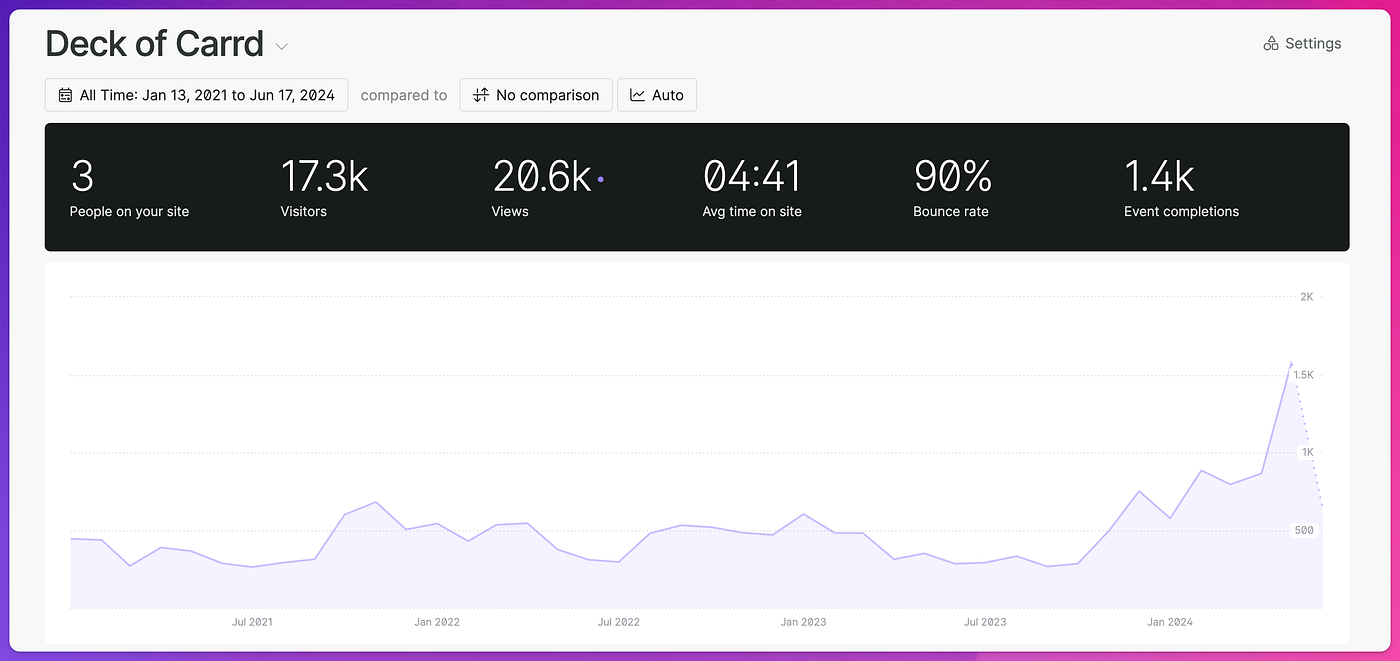The width and height of the screenshot is (1400, 661).
Task: Click the chart peak data point
Action: [1291, 363]
